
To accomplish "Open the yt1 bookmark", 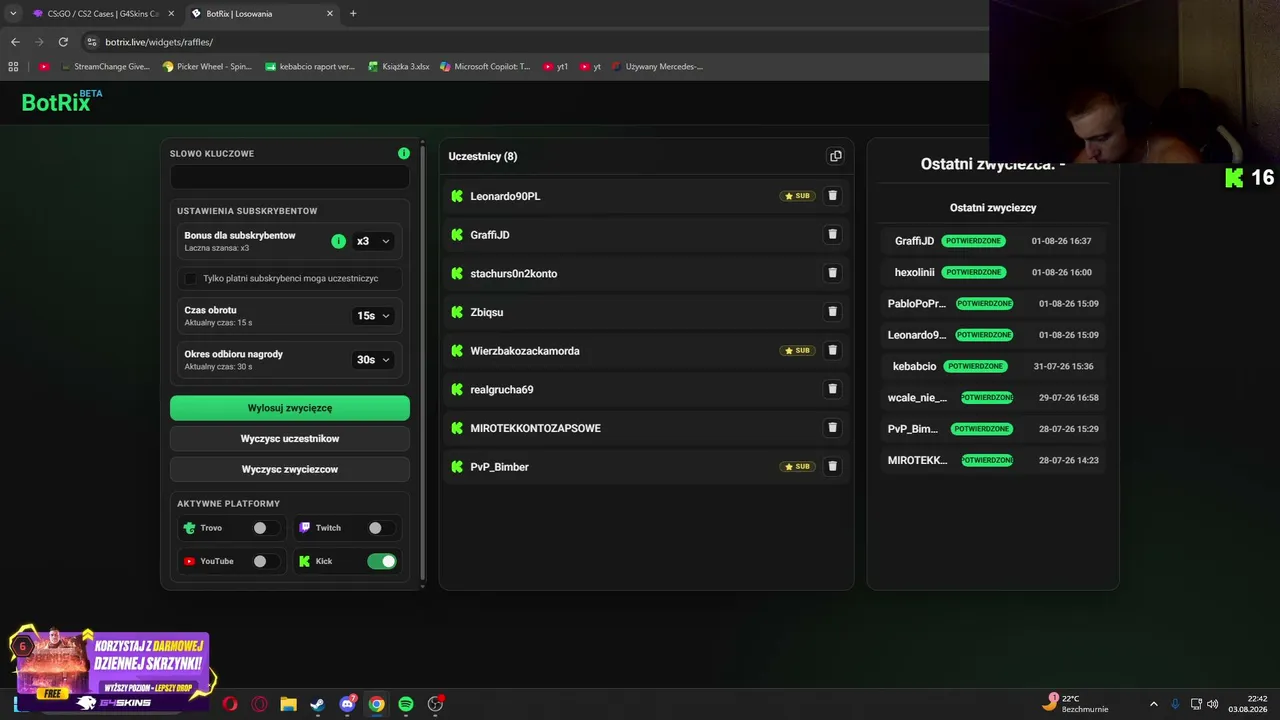I will coord(555,67).
